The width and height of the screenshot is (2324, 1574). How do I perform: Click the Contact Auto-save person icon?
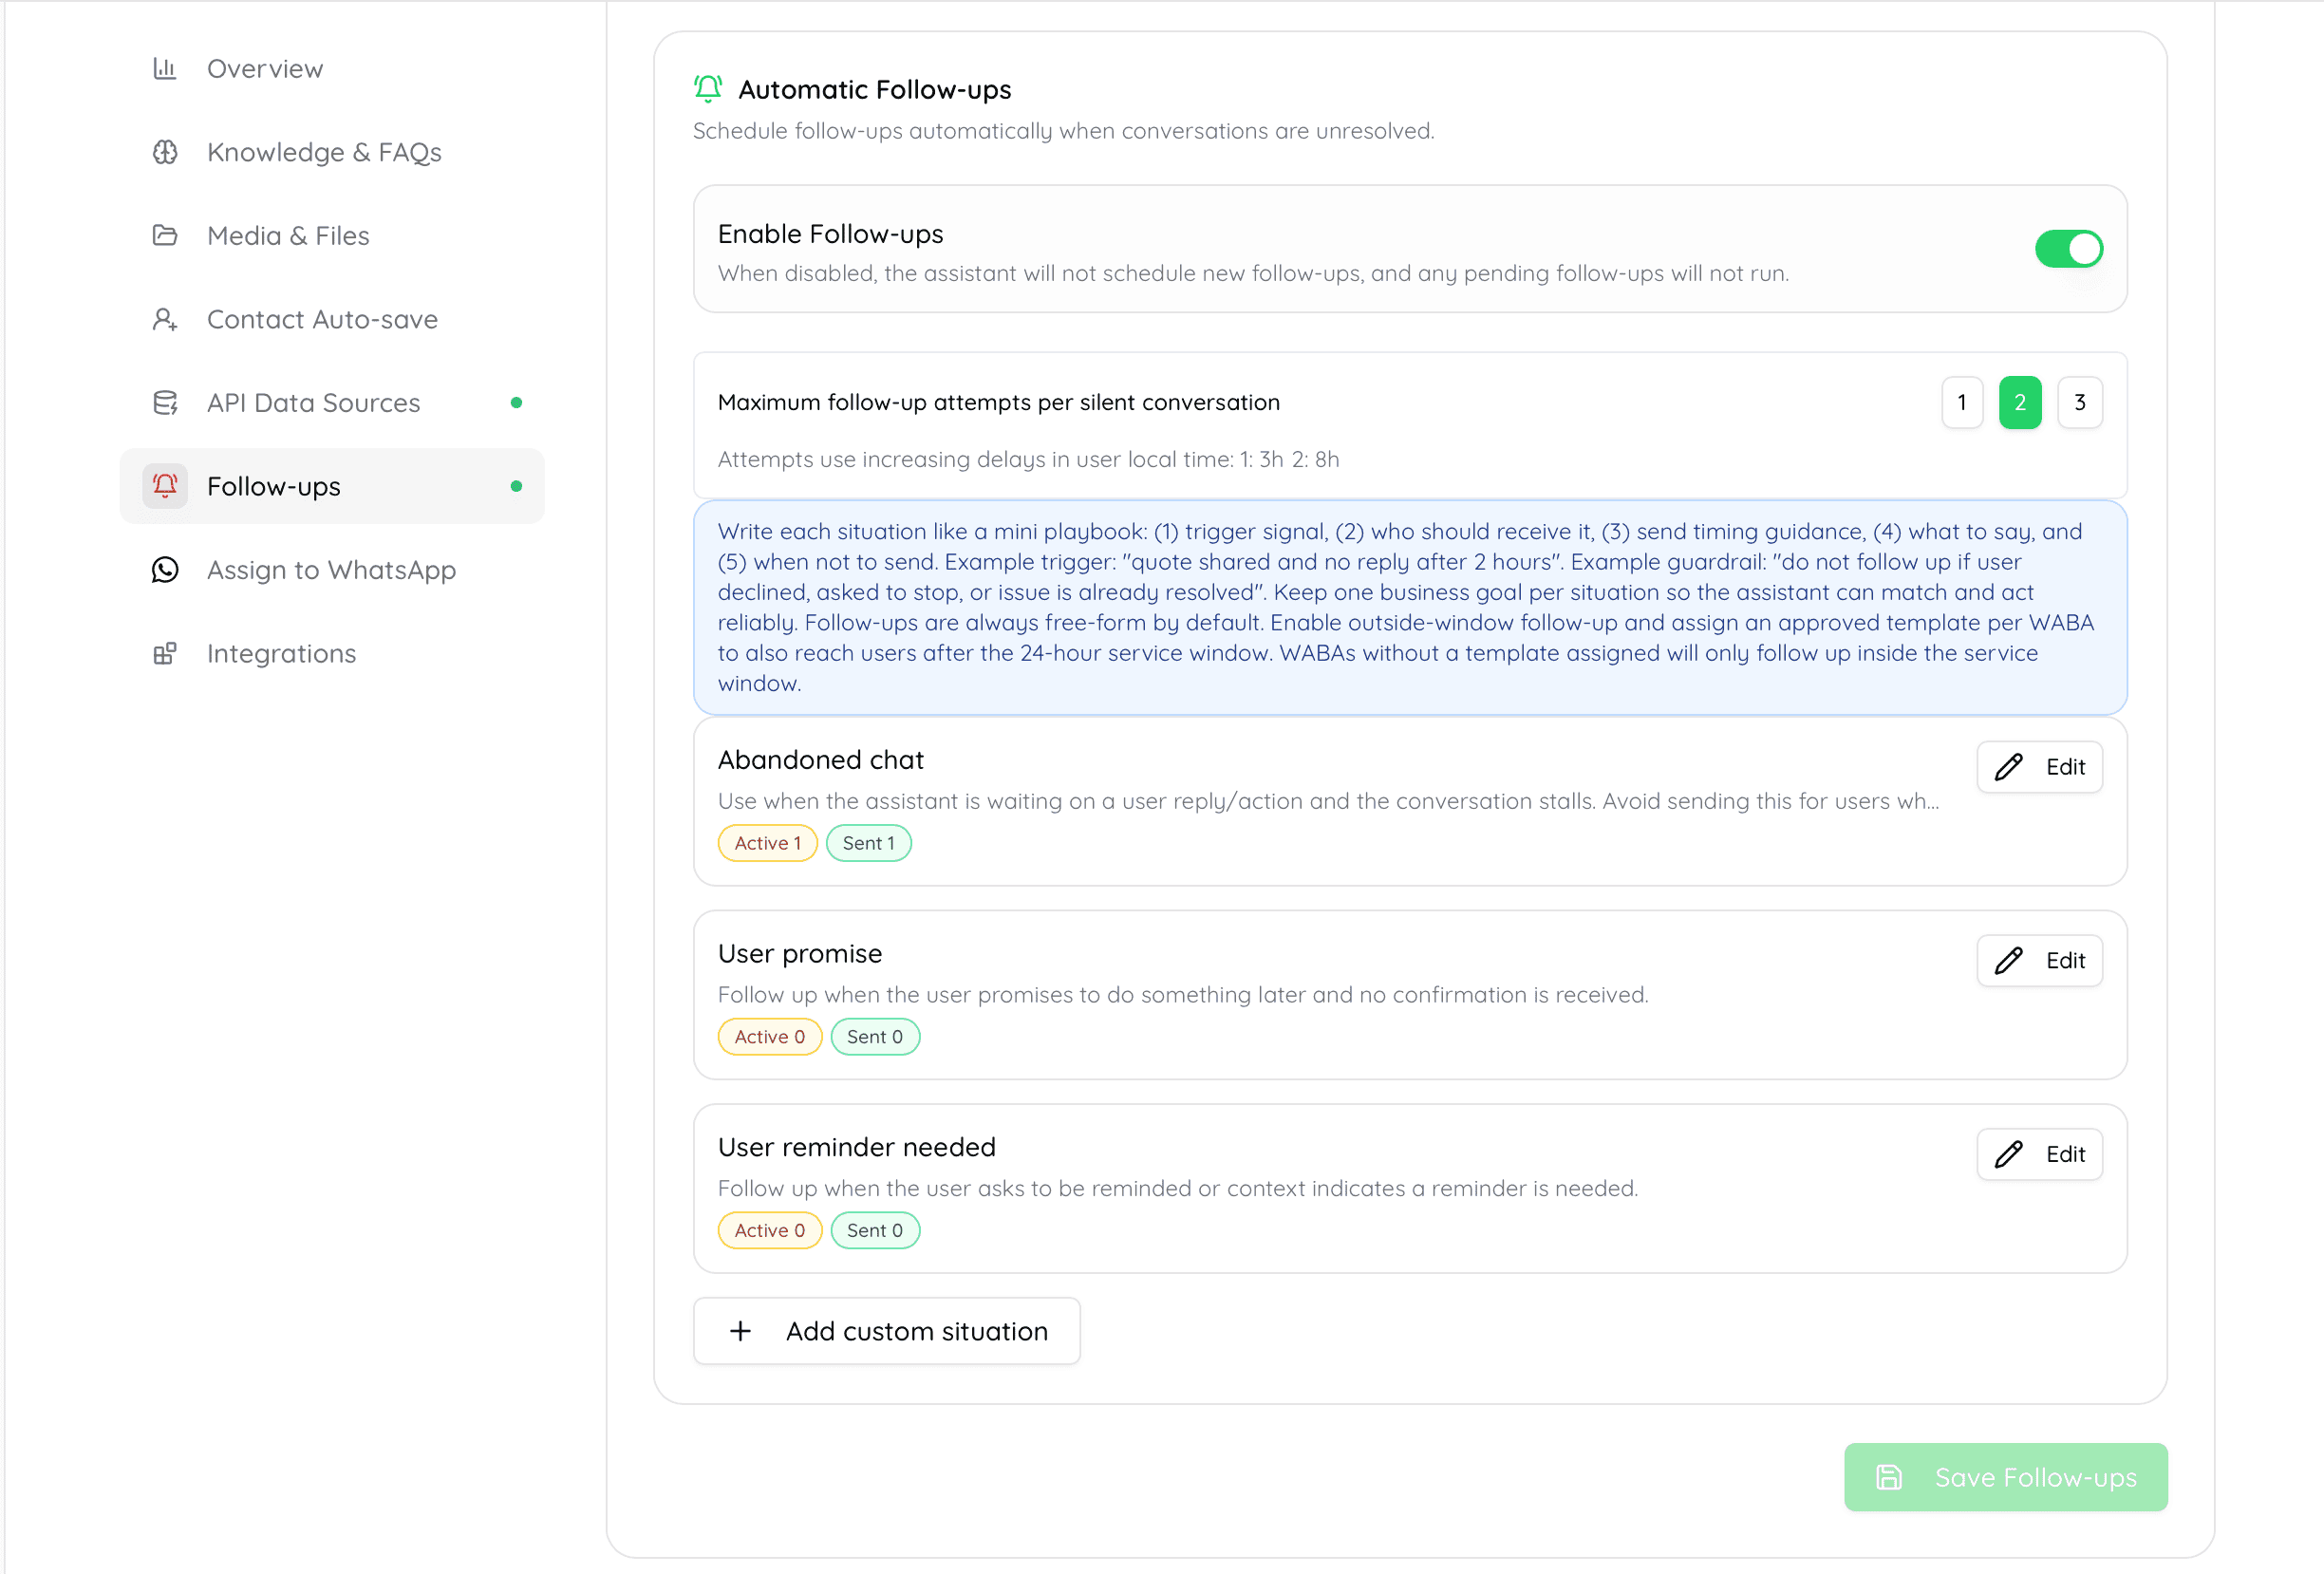point(165,319)
